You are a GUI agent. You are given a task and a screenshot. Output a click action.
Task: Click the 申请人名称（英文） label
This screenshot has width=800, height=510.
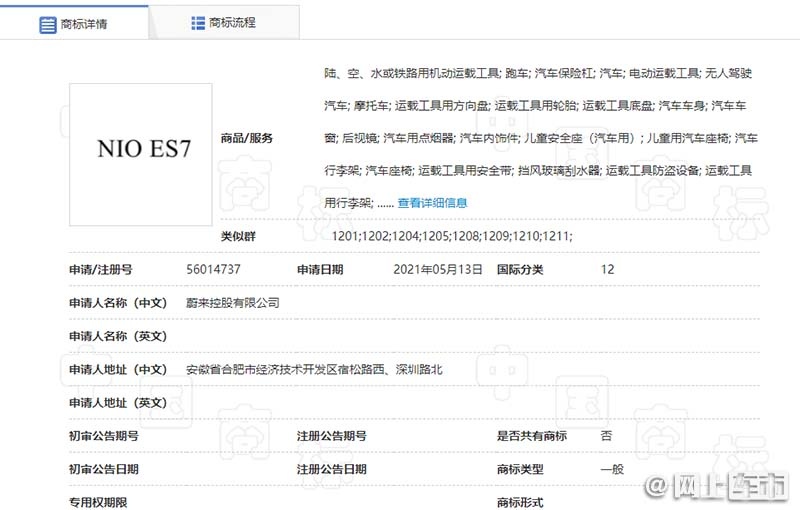point(118,336)
